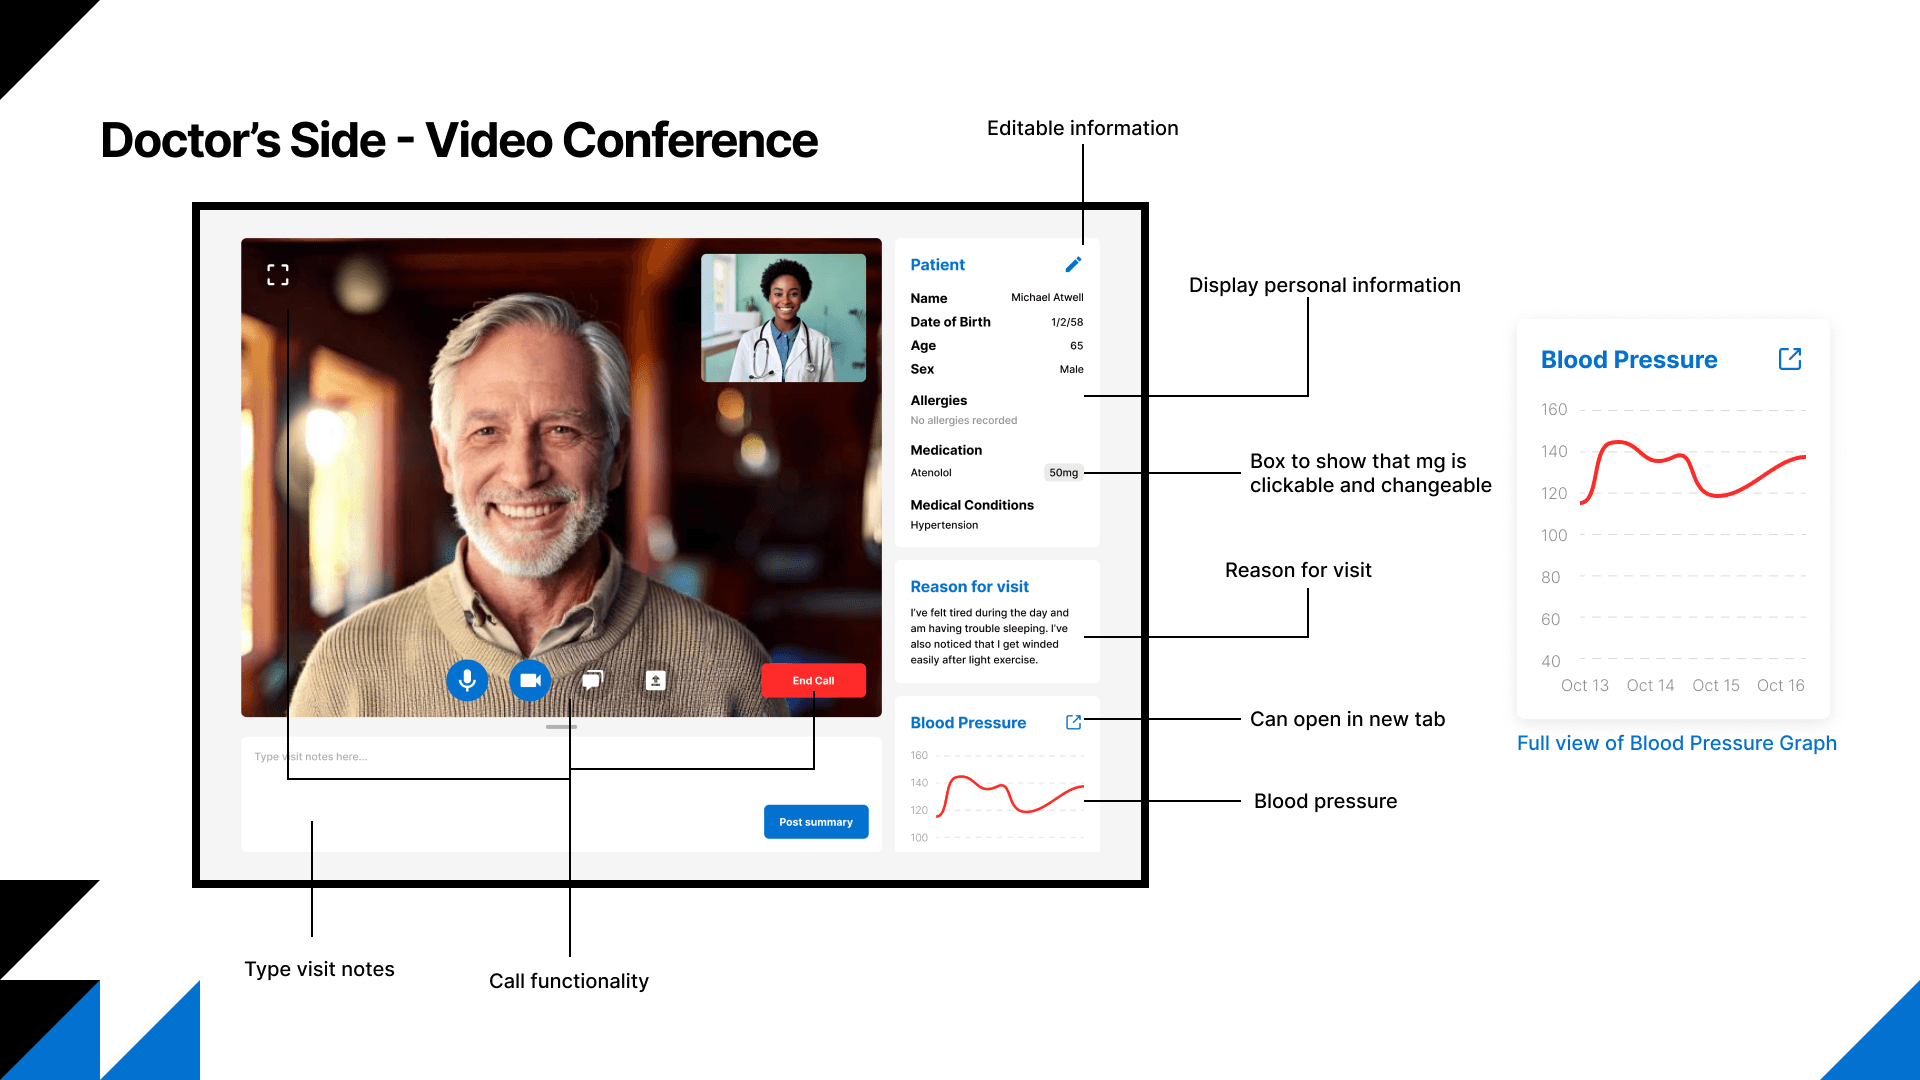The width and height of the screenshot is (1920, 1080).
Task: Click the Post summary button
Action: click(x=816, y=822)
